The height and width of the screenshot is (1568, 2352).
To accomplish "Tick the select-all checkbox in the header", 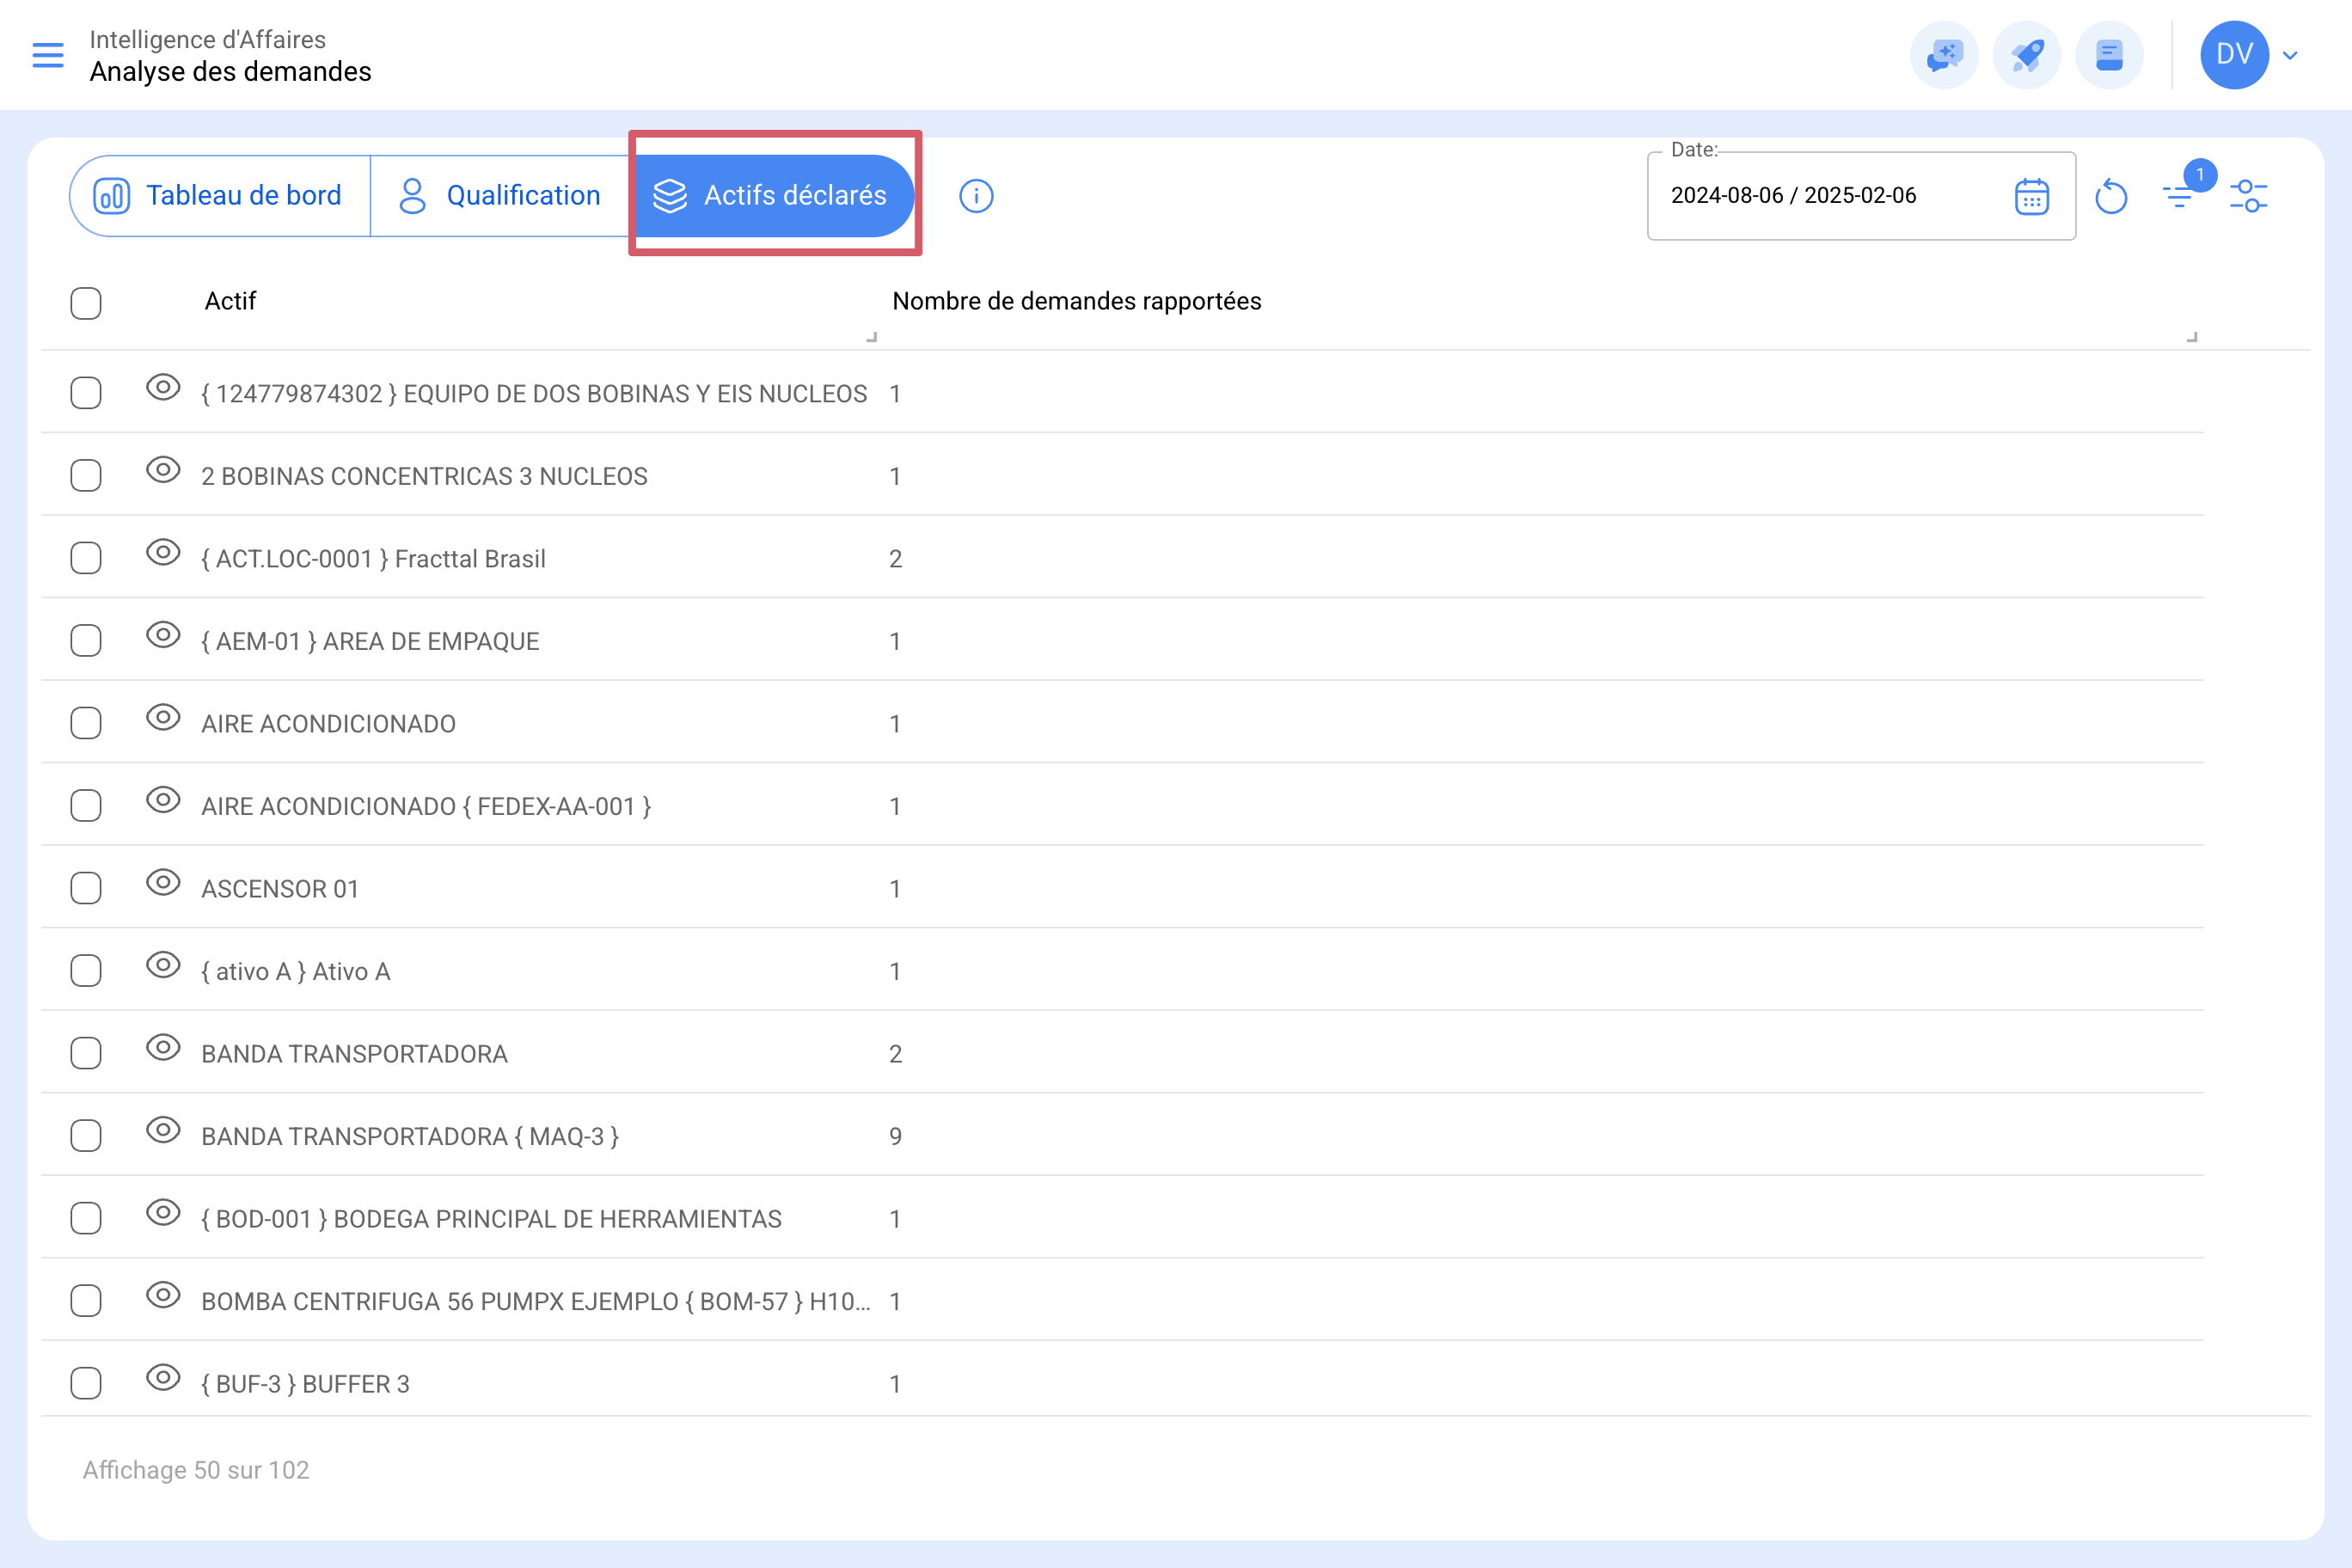I will pos(86,303).
